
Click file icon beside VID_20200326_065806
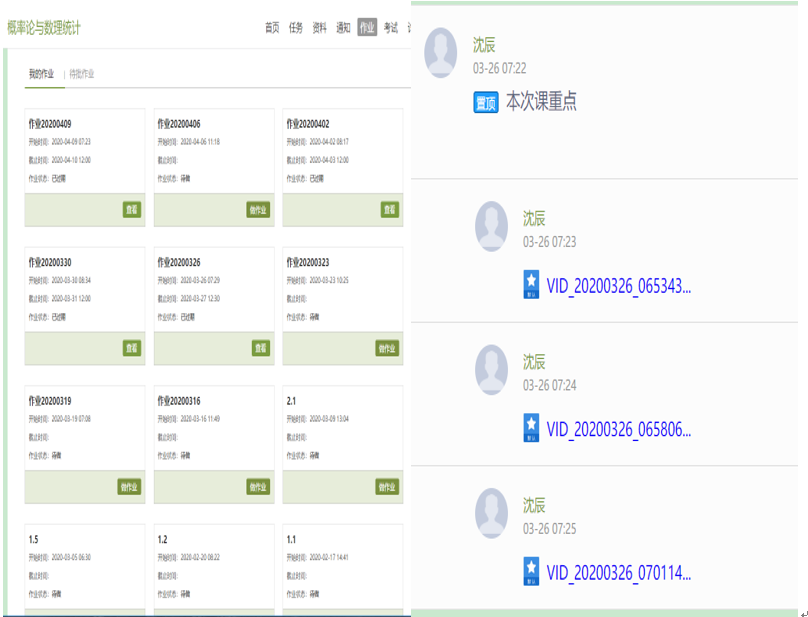(532, 428)
